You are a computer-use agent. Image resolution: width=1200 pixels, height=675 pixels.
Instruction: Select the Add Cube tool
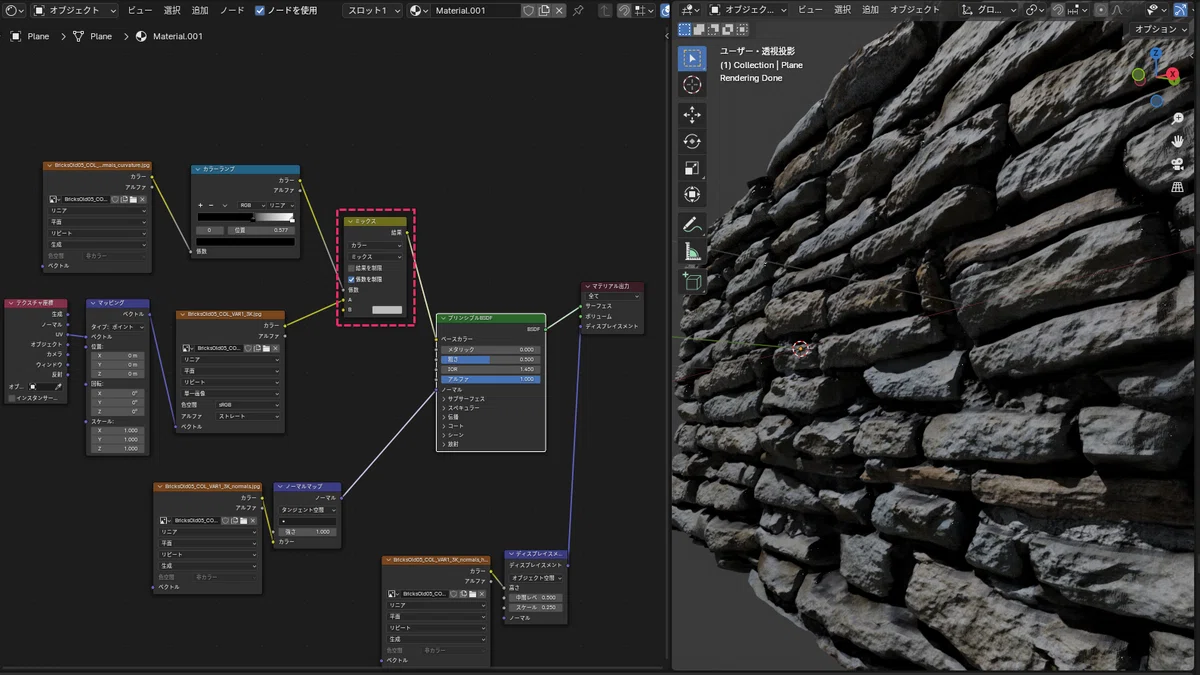(692, 282)
